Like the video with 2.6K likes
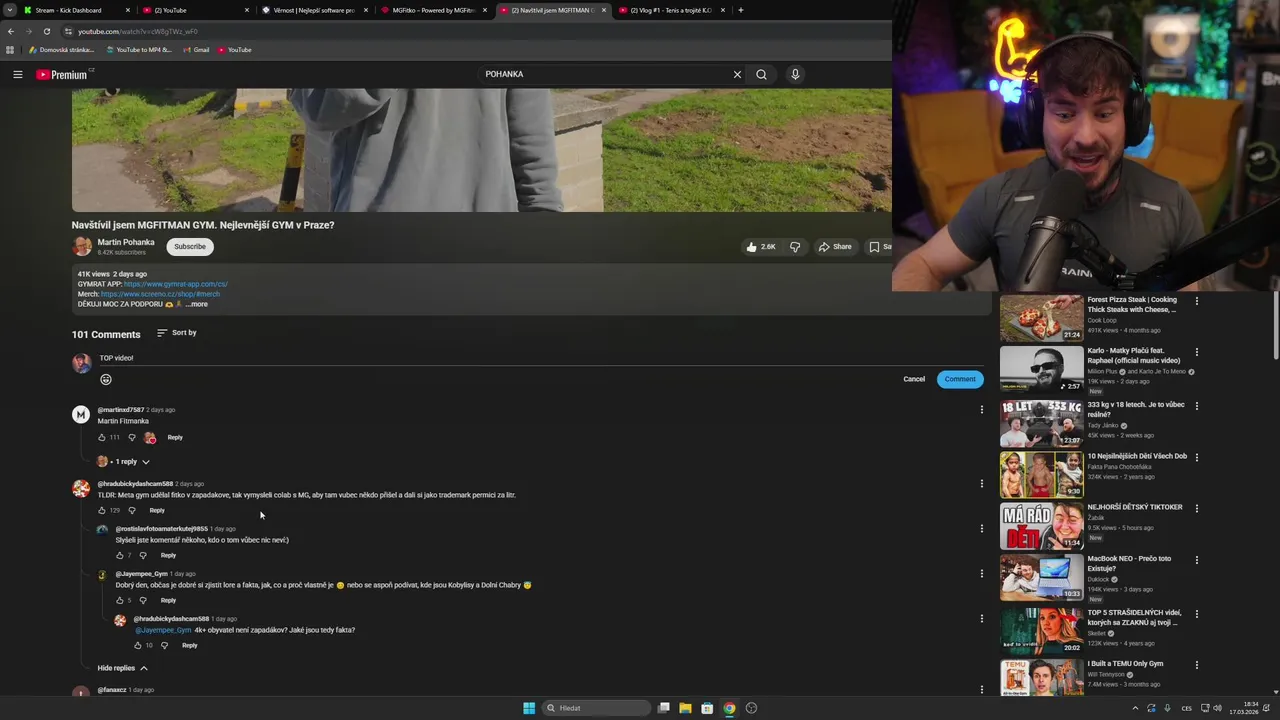 pyautogui.click(x=761, y=246)
